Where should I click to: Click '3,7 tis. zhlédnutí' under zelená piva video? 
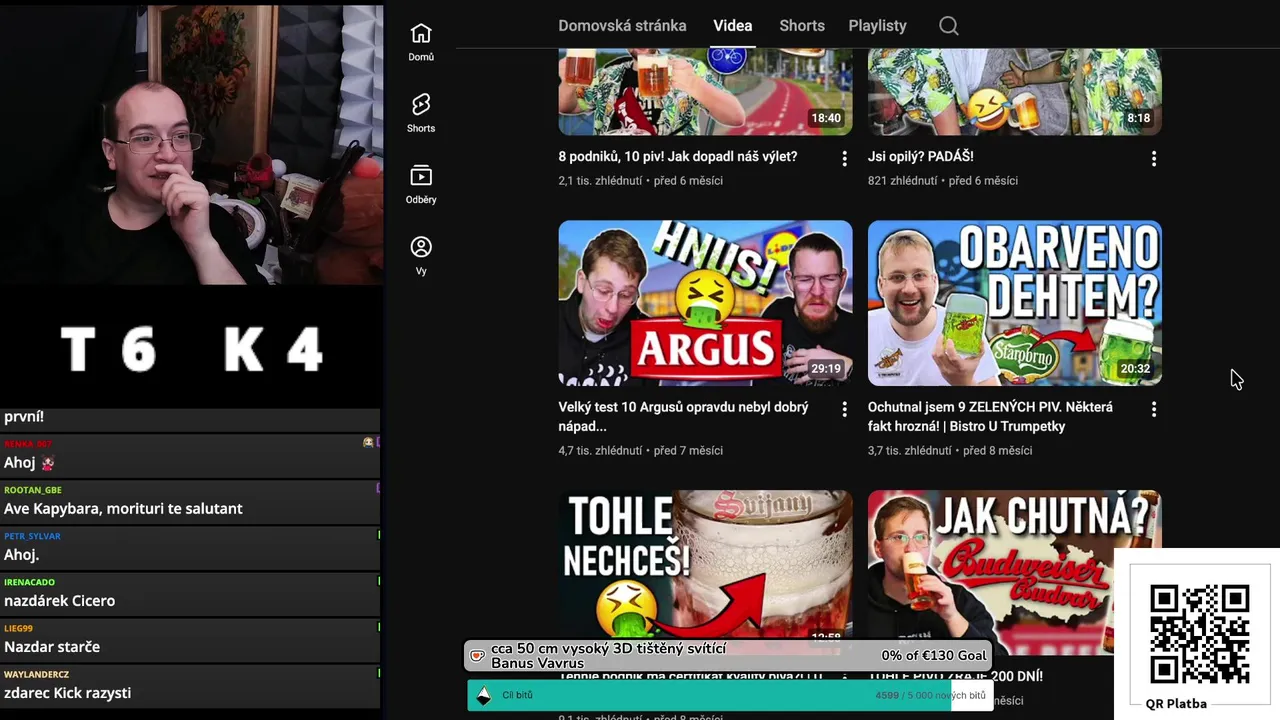[910, 450]
